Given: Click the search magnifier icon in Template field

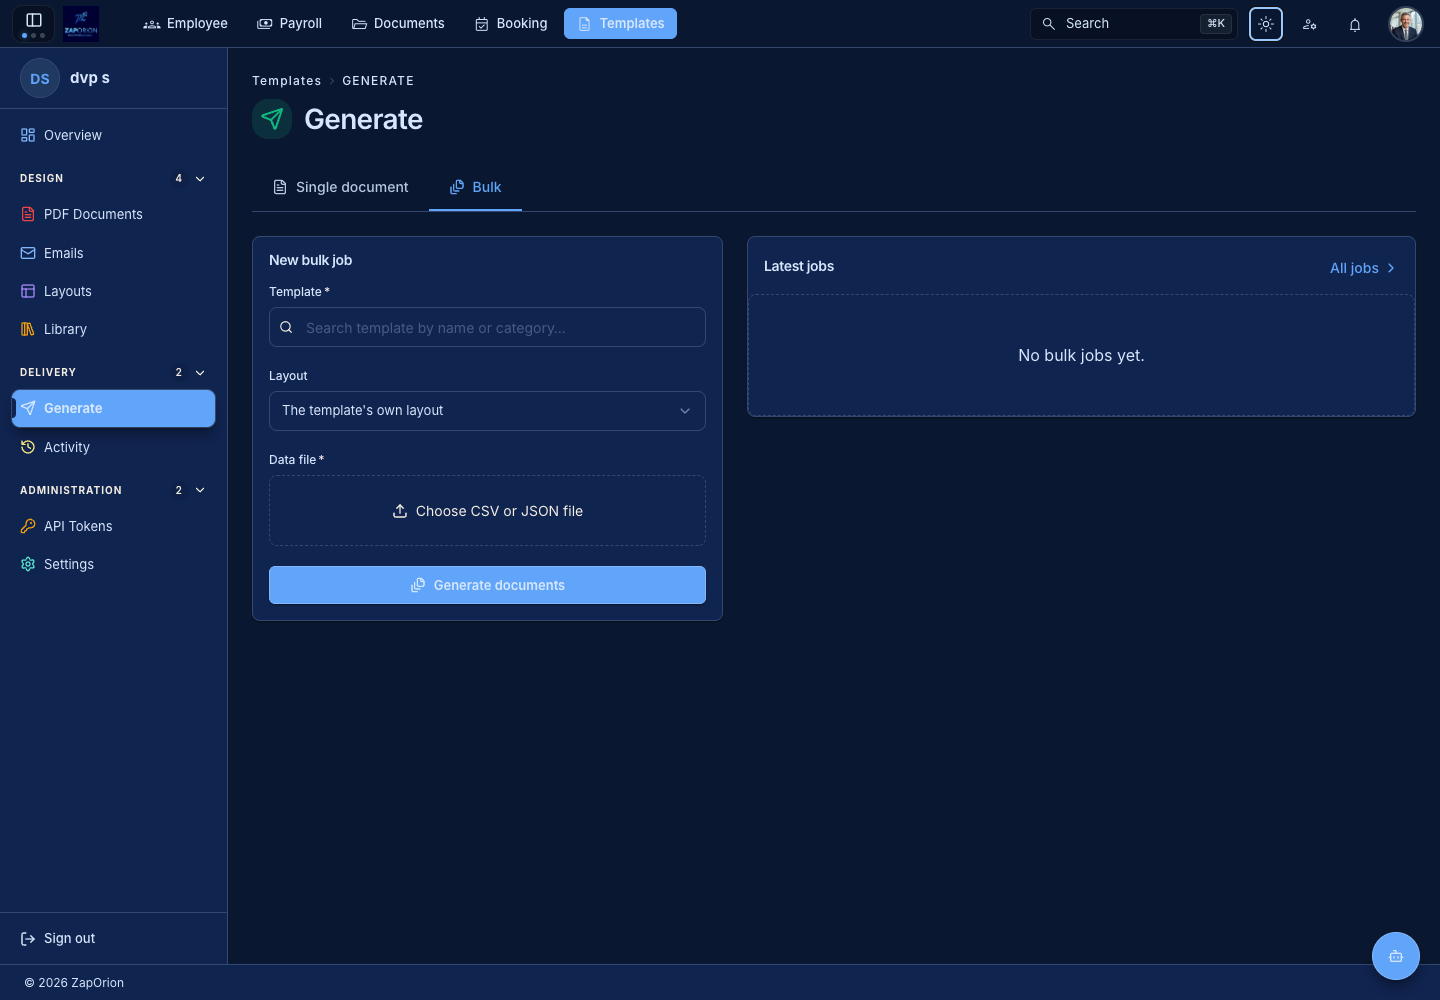Looking at the screenshot, I should pyautogui.click(x=286, y=327).
